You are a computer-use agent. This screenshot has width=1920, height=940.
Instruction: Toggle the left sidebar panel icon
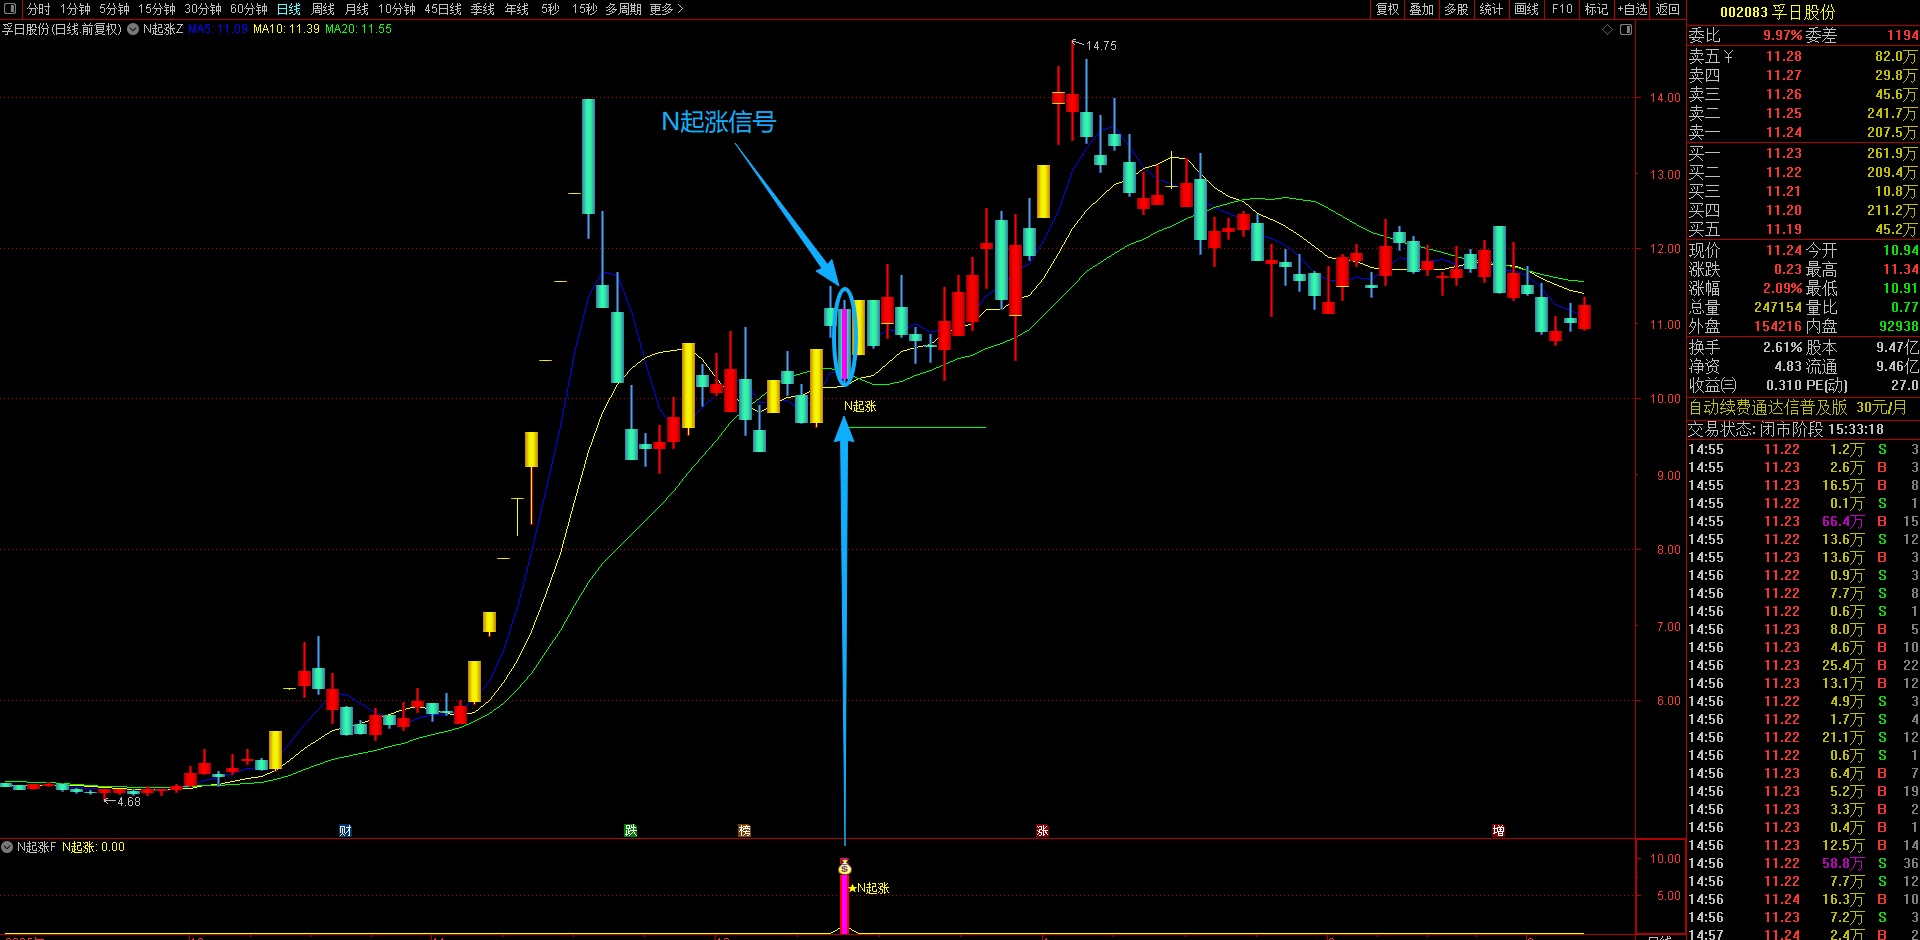click(10, 9)
